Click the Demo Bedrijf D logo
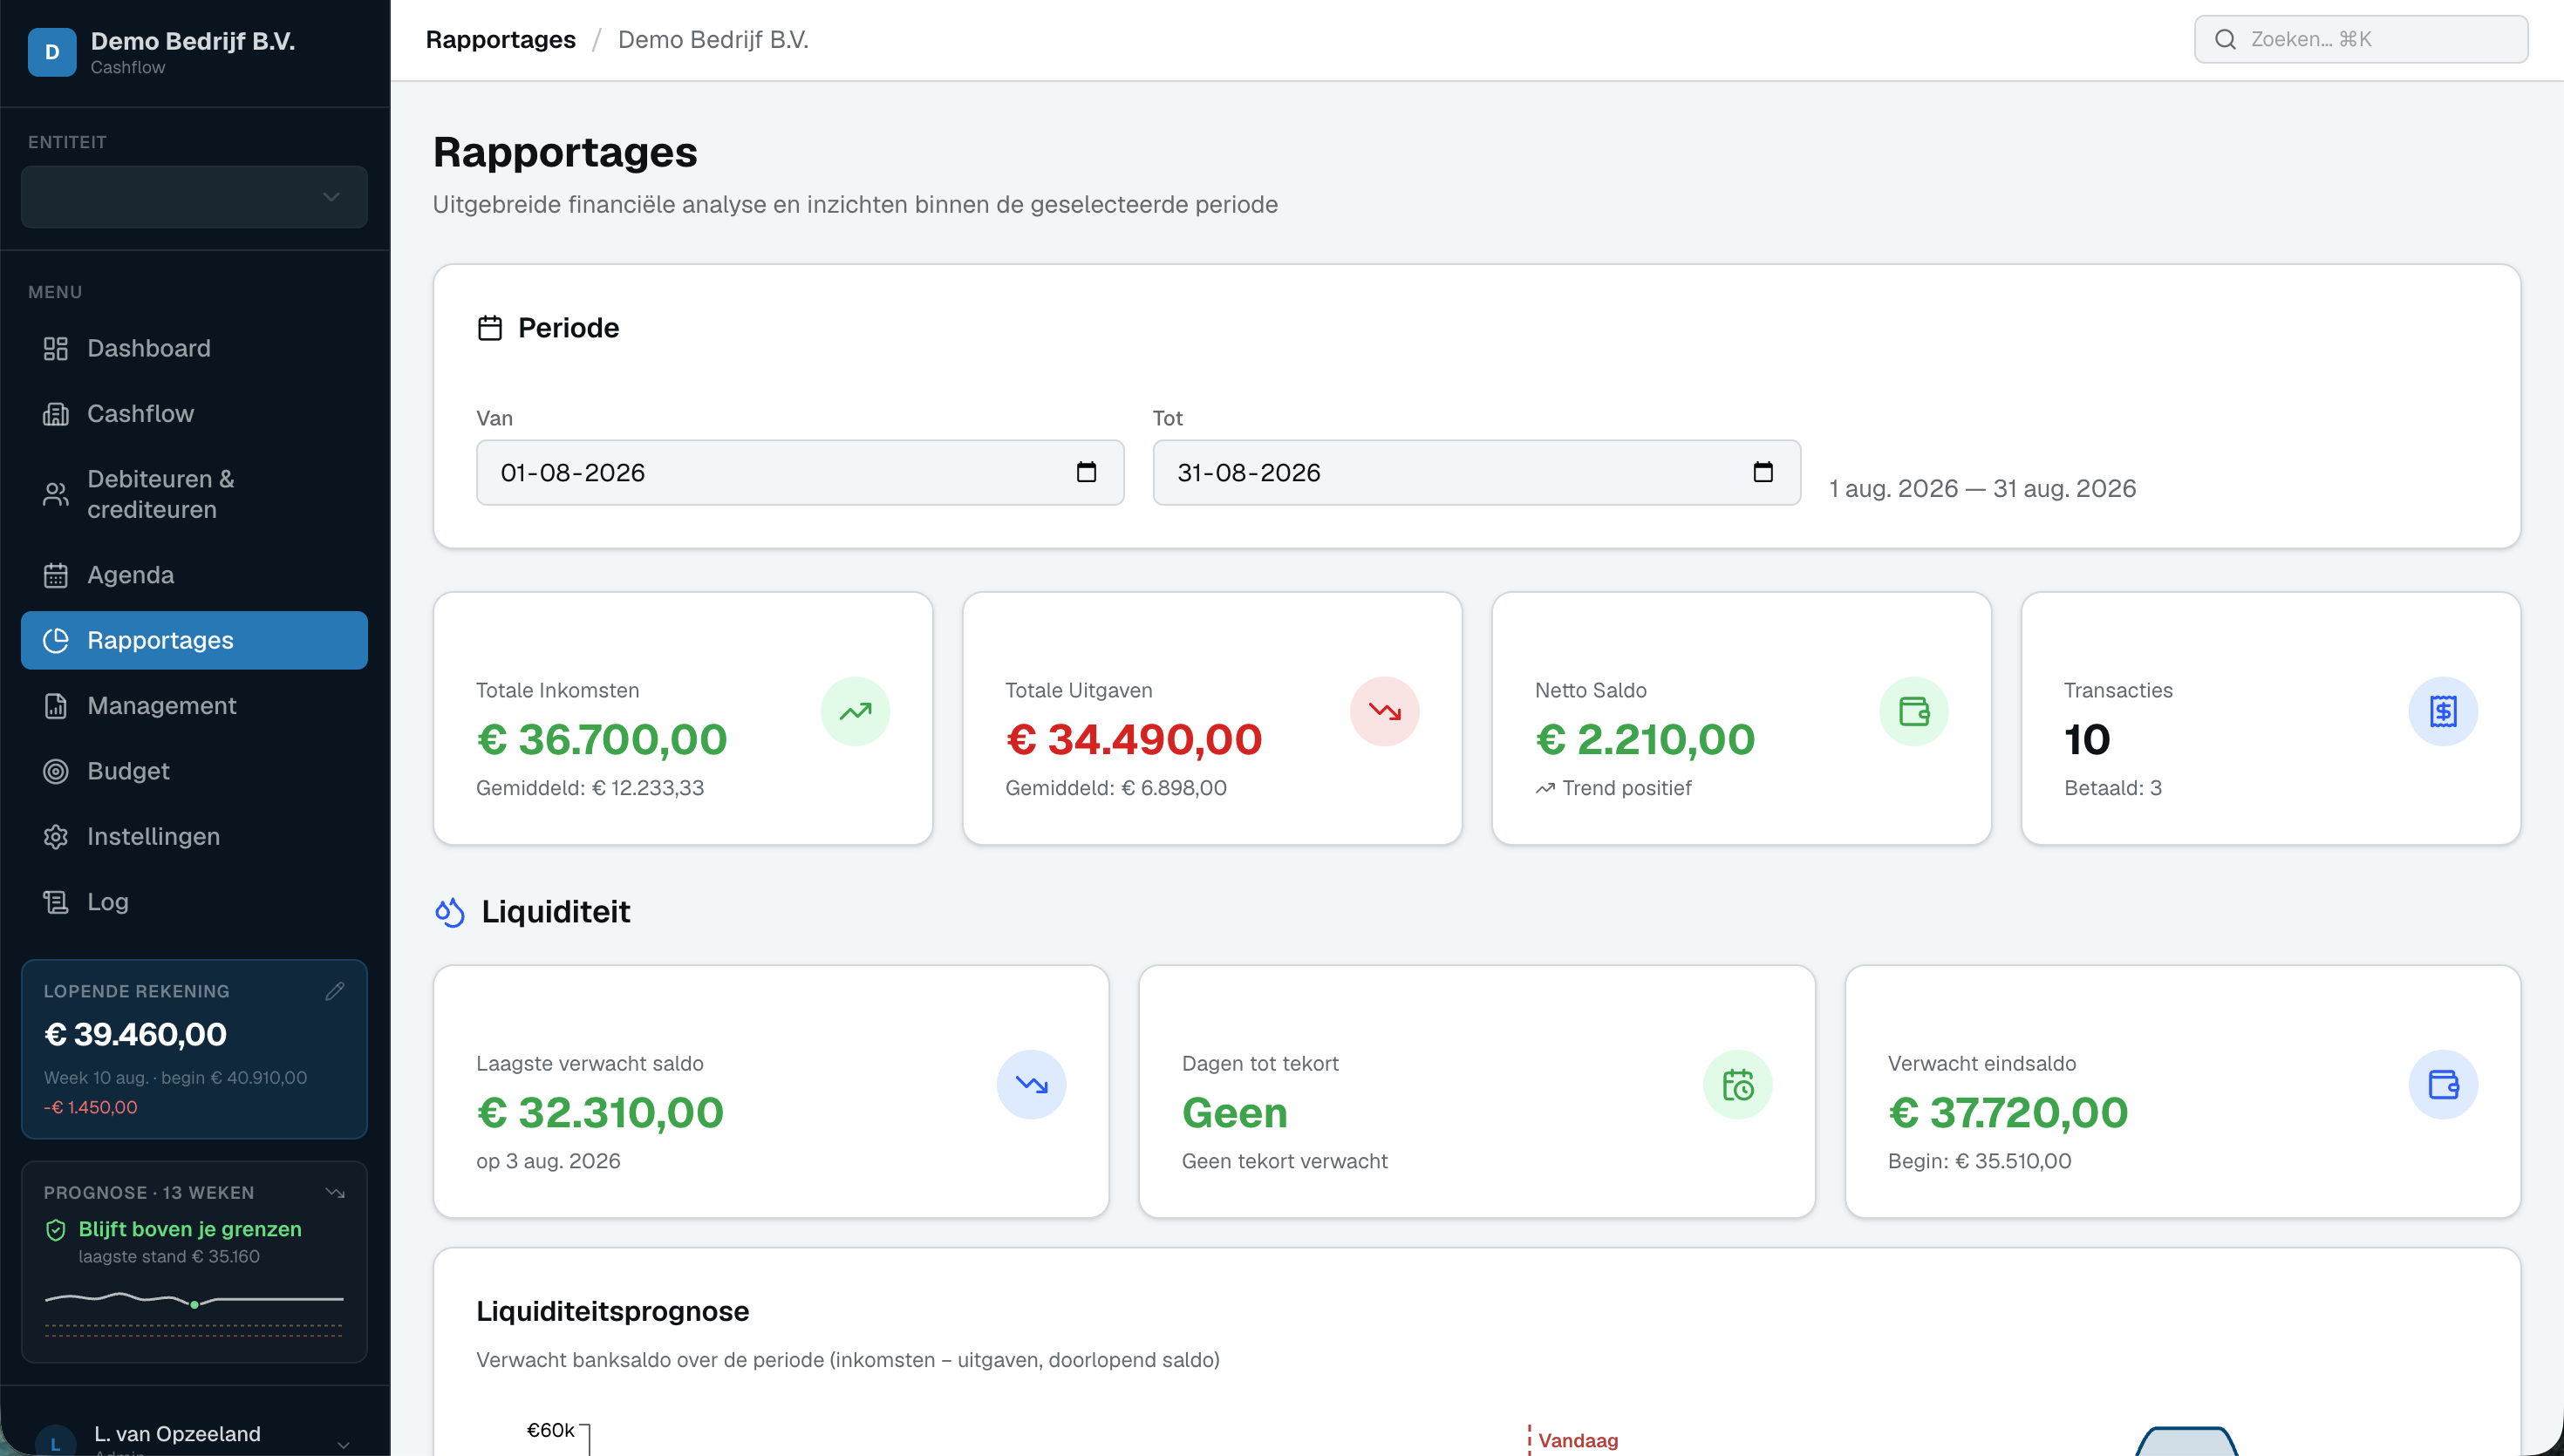The width and height of the screenshot is (2564, 1456). (x=52, y=52)
